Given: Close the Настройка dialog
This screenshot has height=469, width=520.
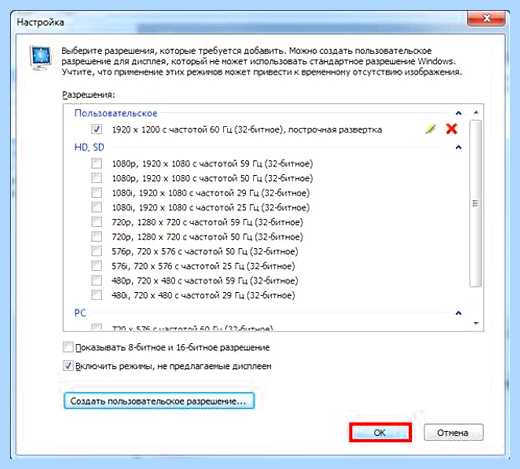Looking at the screenshot, I should [486, 18].
